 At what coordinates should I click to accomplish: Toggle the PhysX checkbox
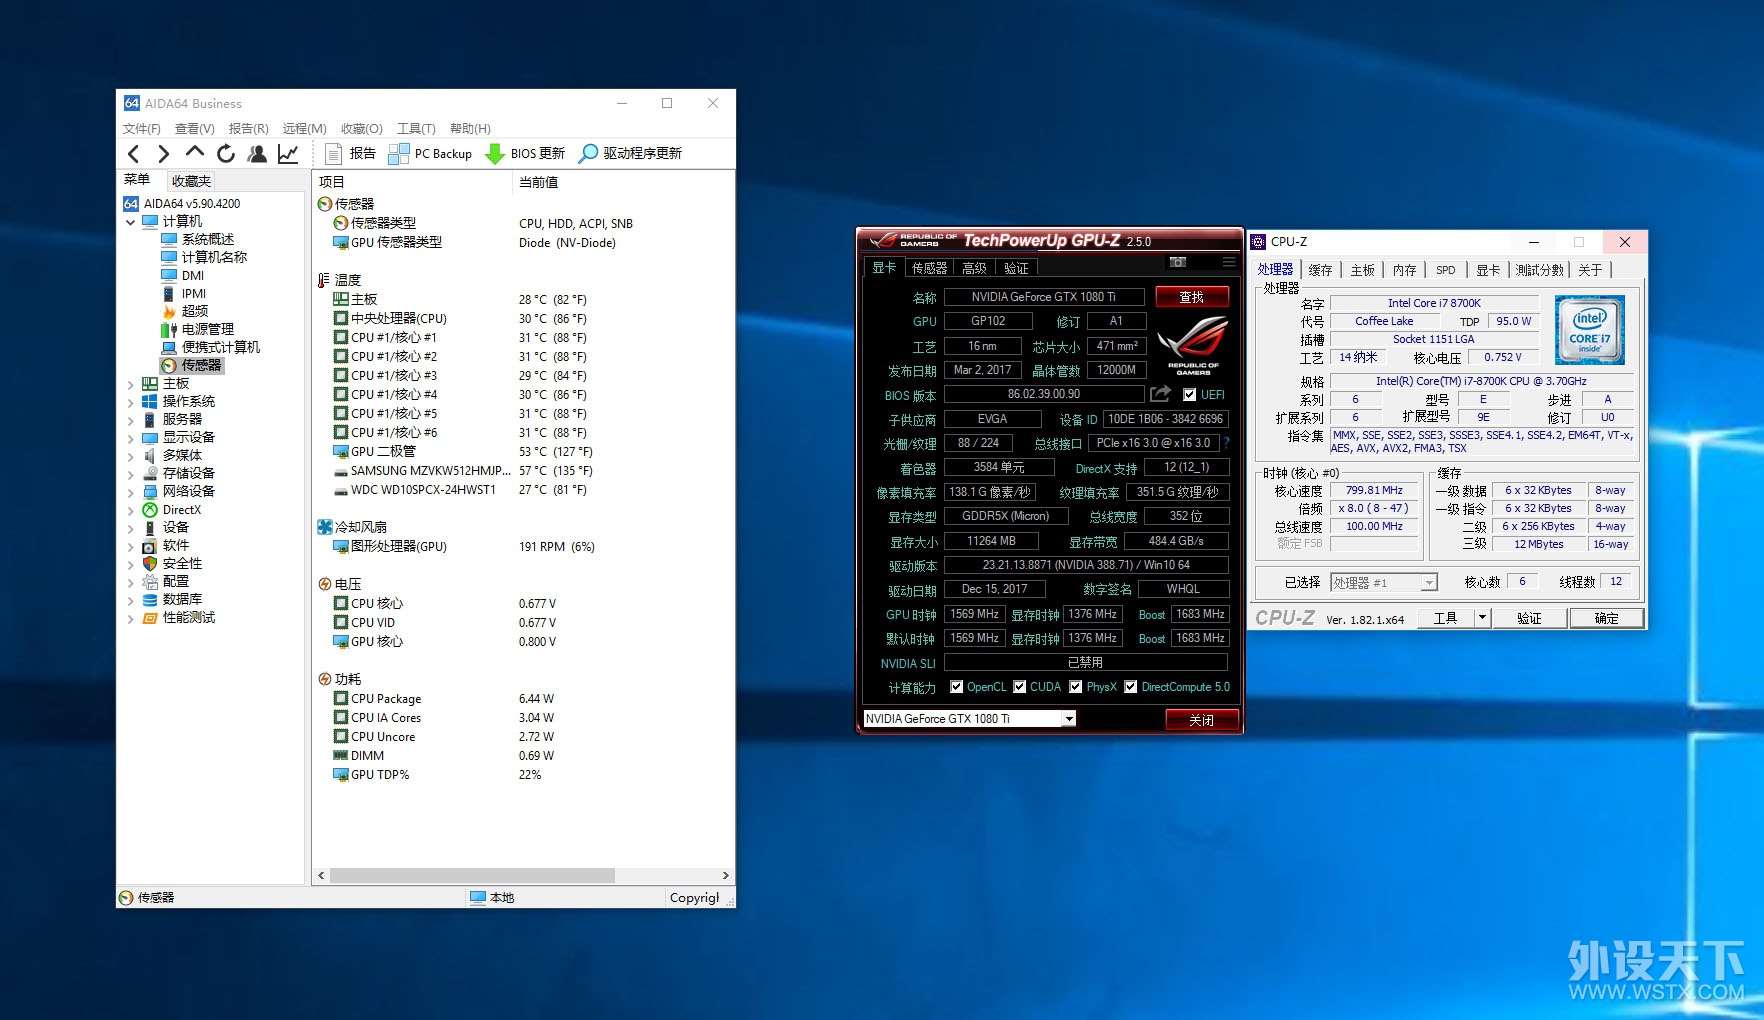coord(1076,687)
